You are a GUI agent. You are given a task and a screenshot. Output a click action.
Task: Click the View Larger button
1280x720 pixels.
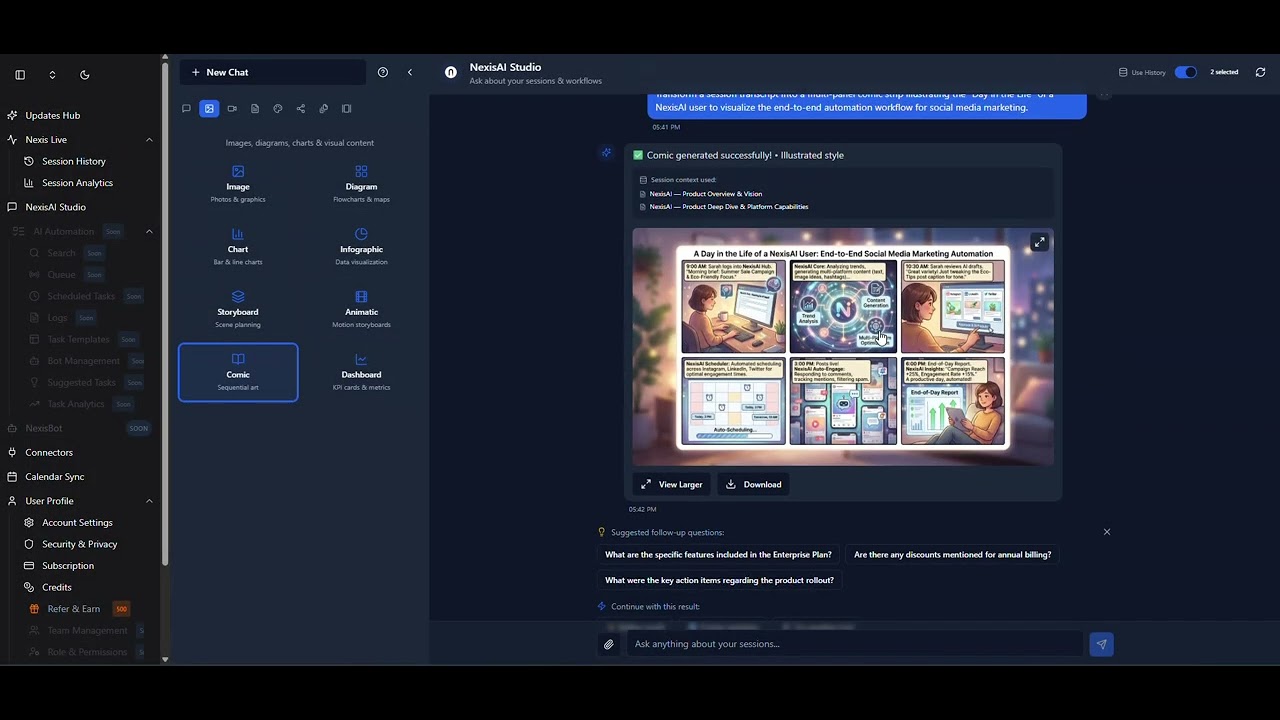[671, 484]
